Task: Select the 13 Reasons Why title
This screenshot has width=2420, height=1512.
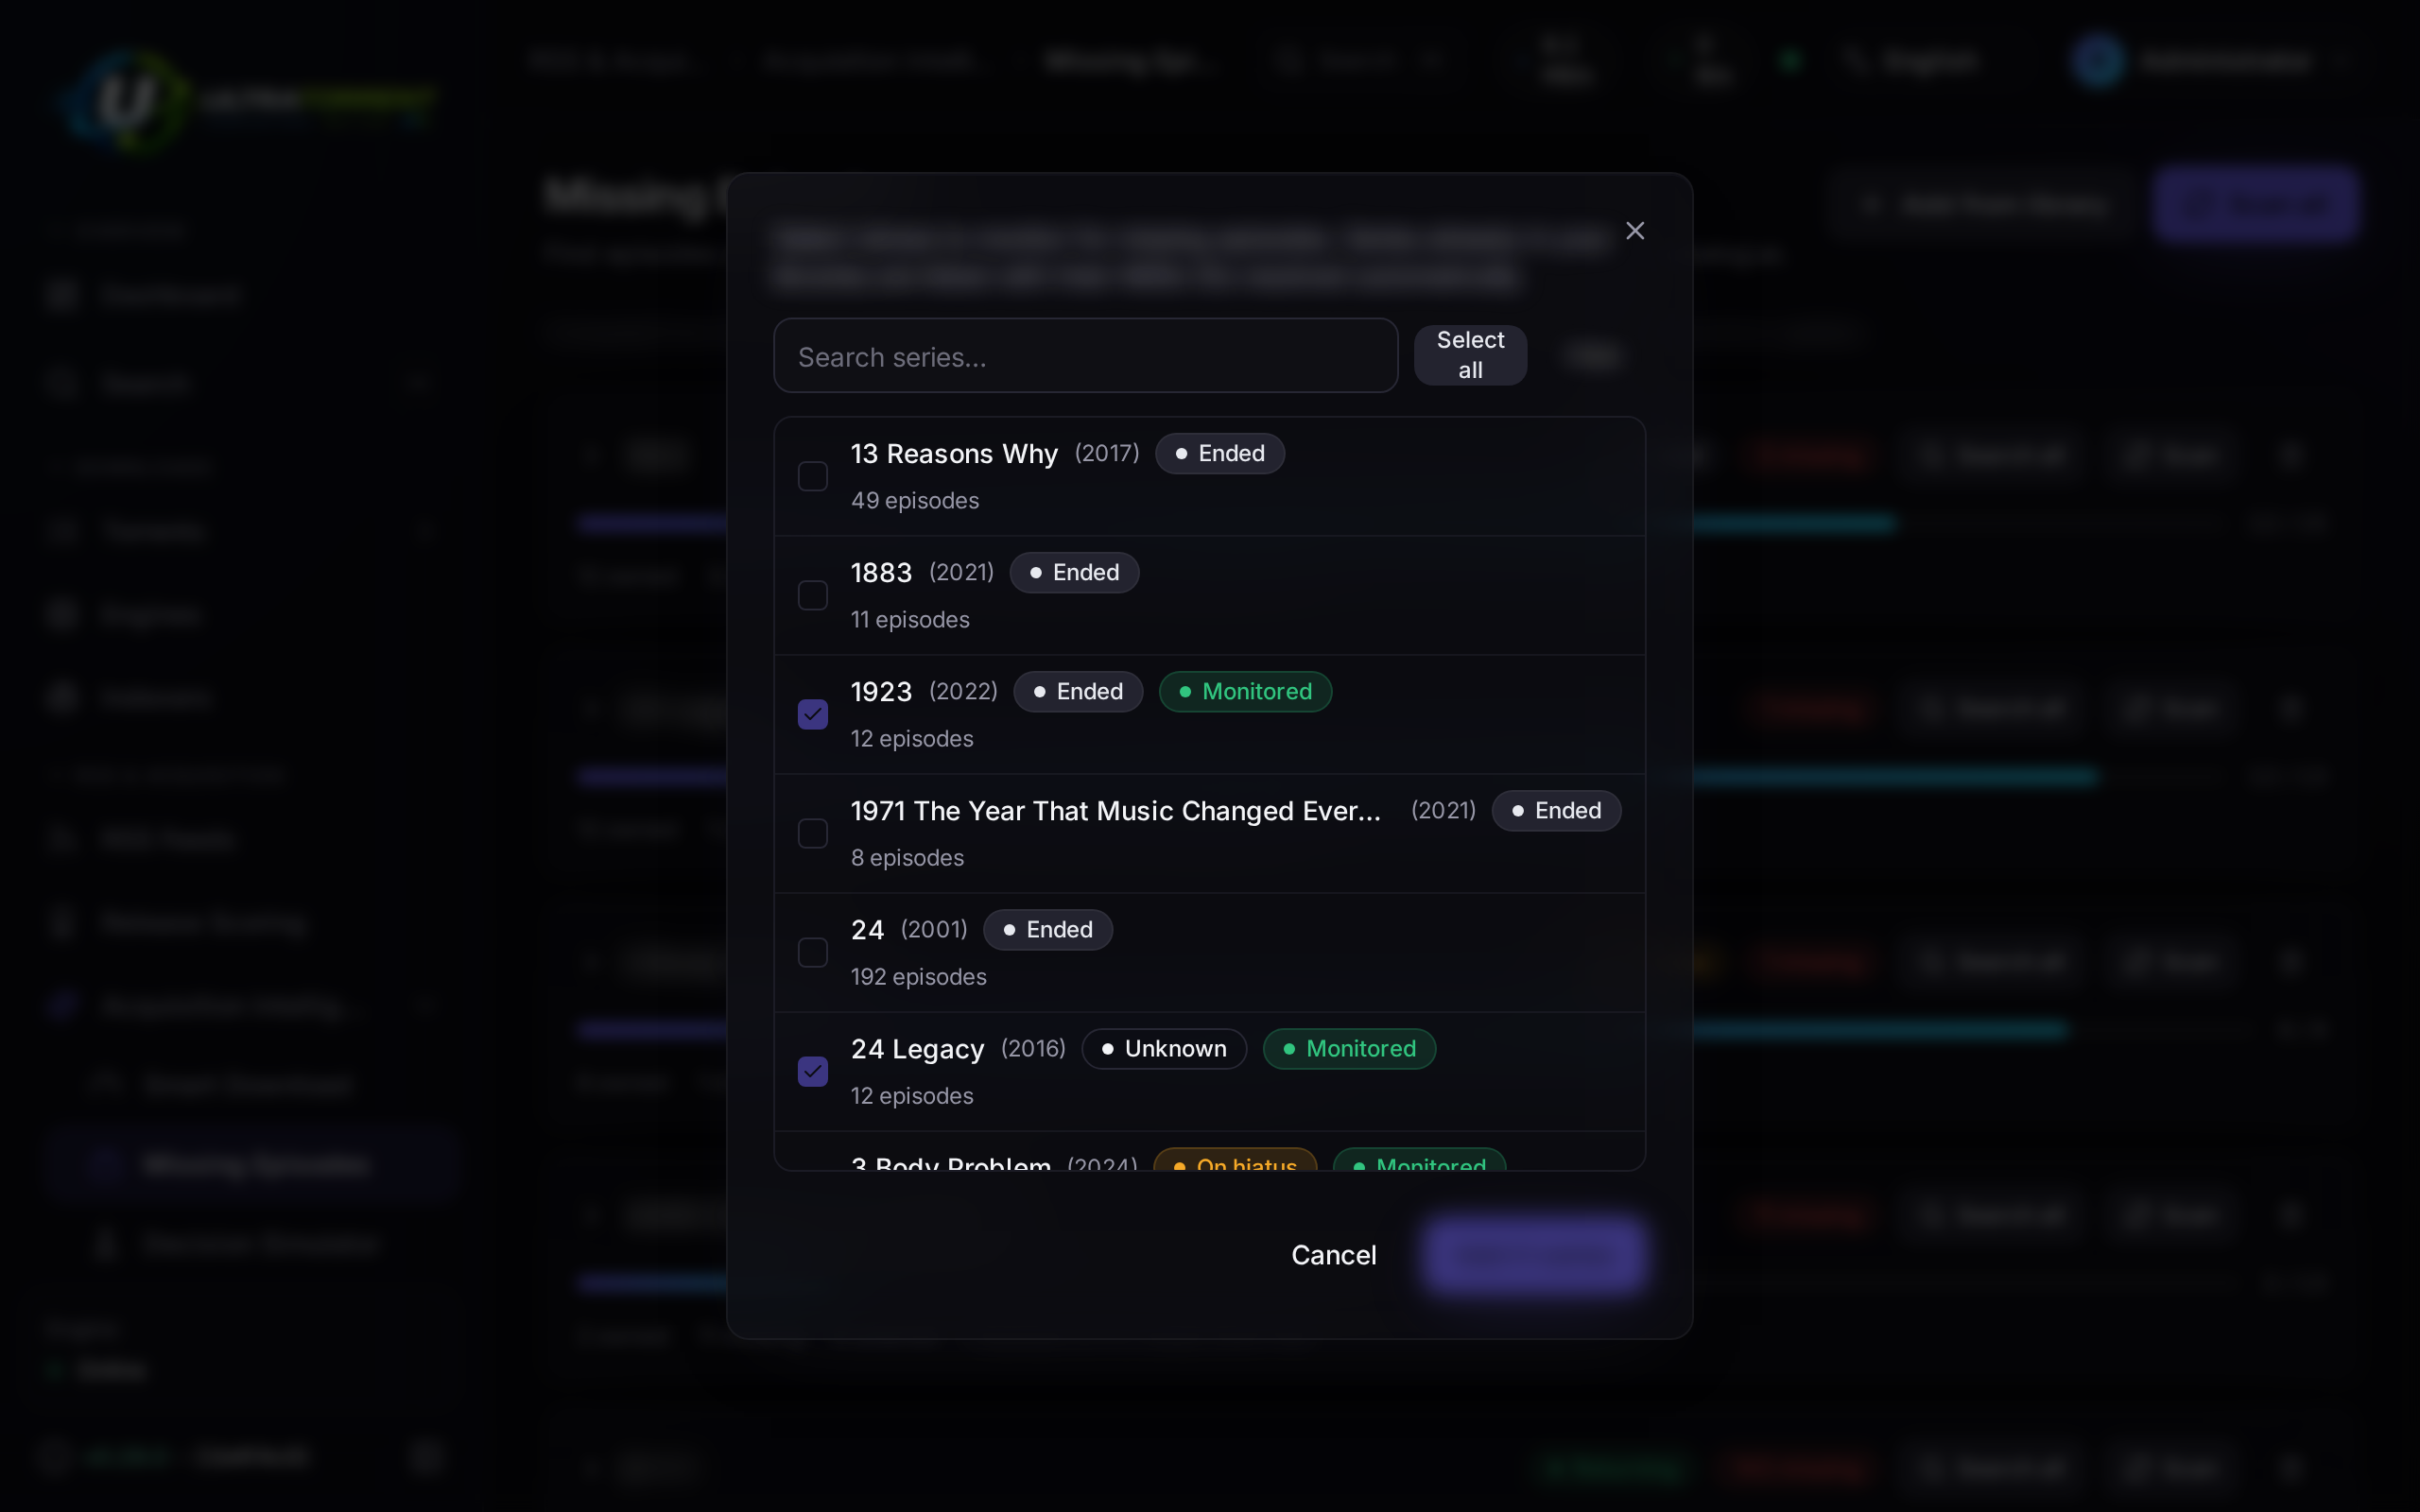Action: pyautogui.click(x=954, y=454)
